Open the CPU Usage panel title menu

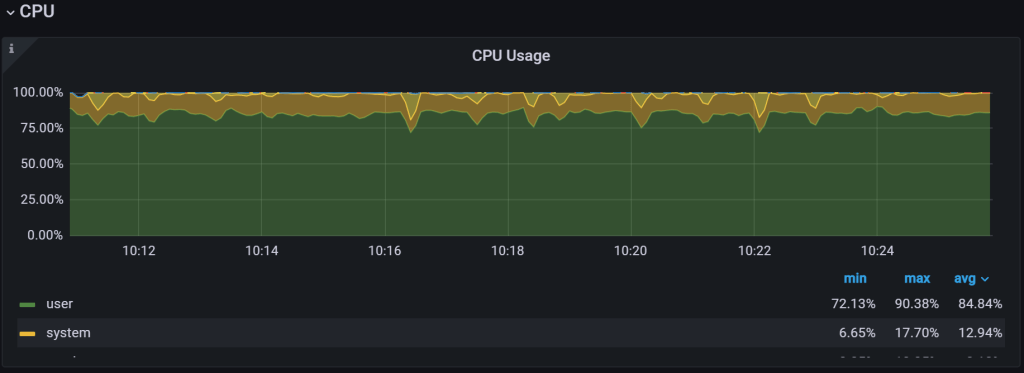[x=511, y=56]
